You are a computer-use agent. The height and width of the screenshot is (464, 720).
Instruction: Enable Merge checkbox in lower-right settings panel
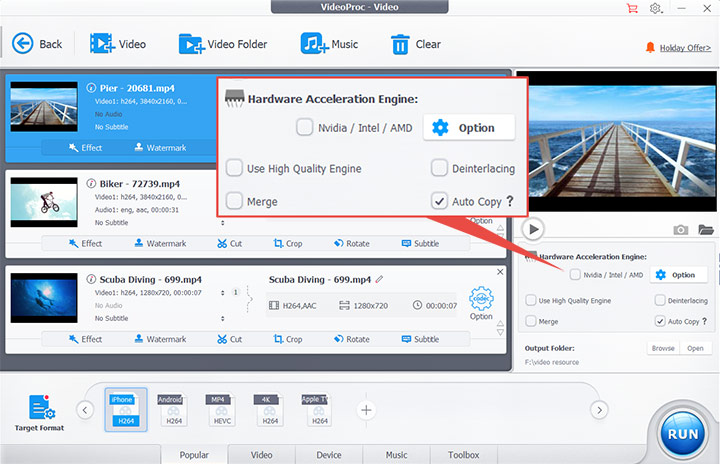click(x=531, y=322)
